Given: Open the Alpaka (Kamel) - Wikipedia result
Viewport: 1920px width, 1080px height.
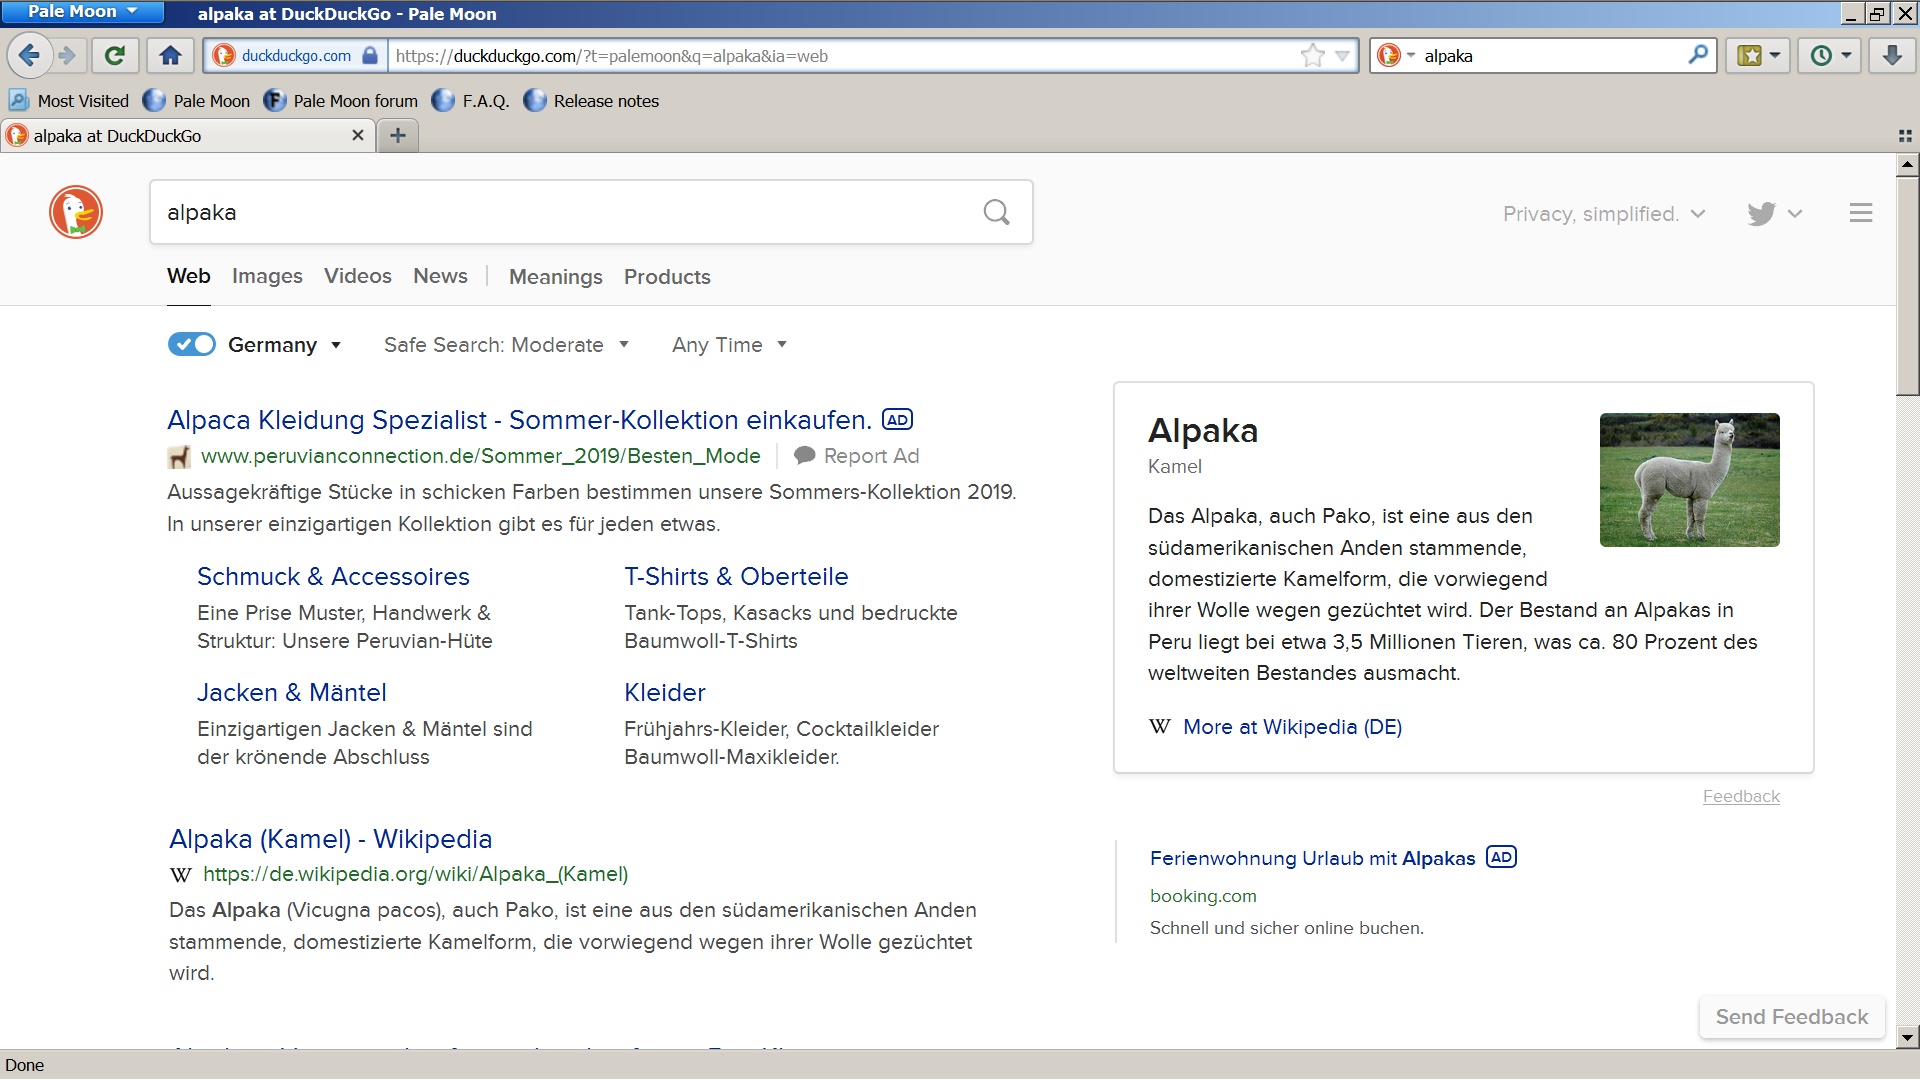Looking at the screenshot, I should 330,839.
